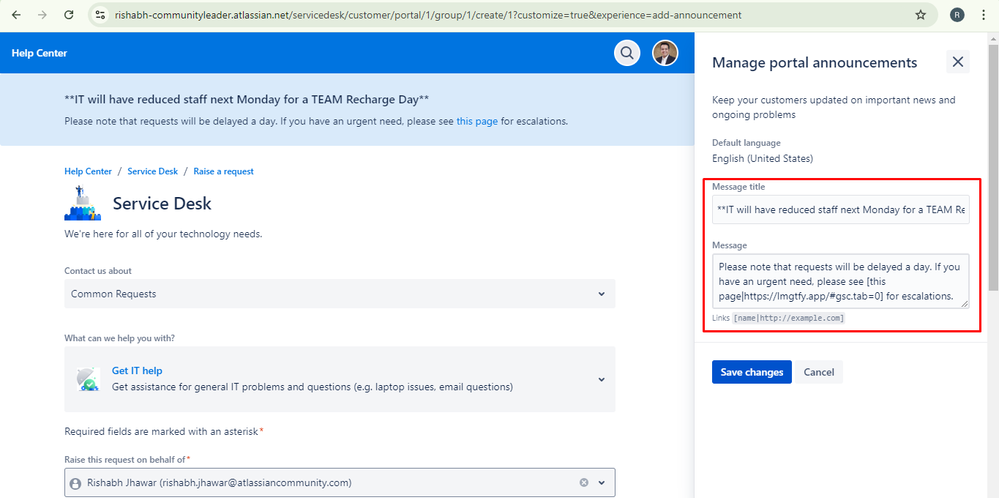This screenshot has height=498, width=999.
Task: Close the Manage portal announcements panel
Action: [958, 62]
